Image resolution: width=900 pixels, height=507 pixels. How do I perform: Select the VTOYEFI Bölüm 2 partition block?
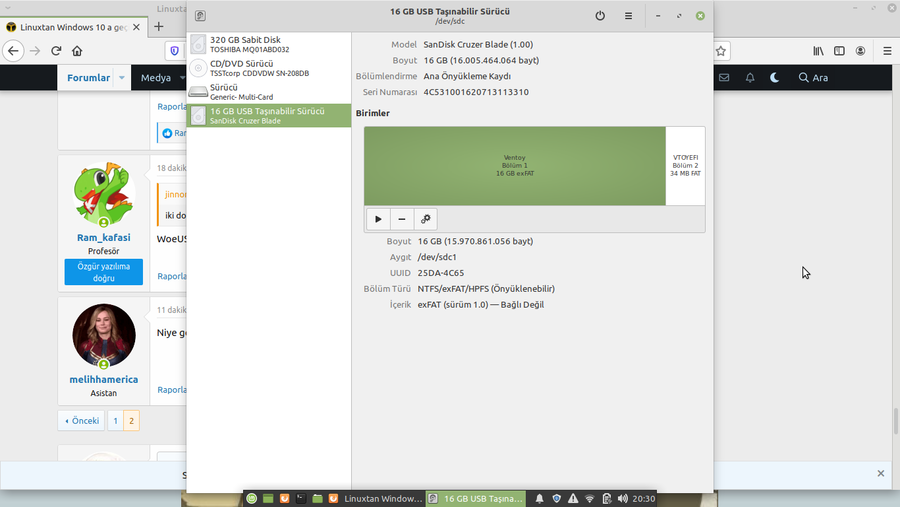coord(685,165)
